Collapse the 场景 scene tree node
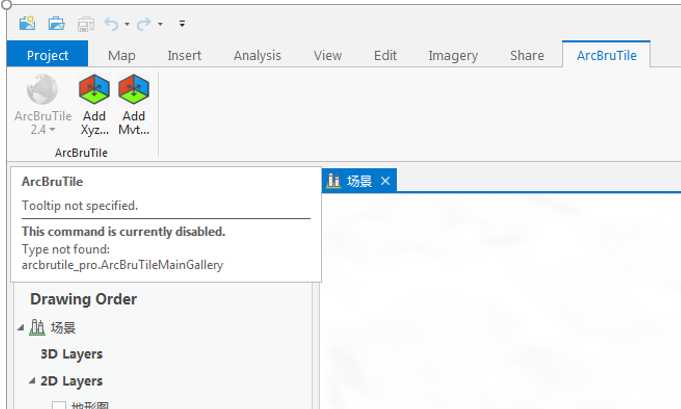This screenshot has height=409, width=681. pos(20,328)
